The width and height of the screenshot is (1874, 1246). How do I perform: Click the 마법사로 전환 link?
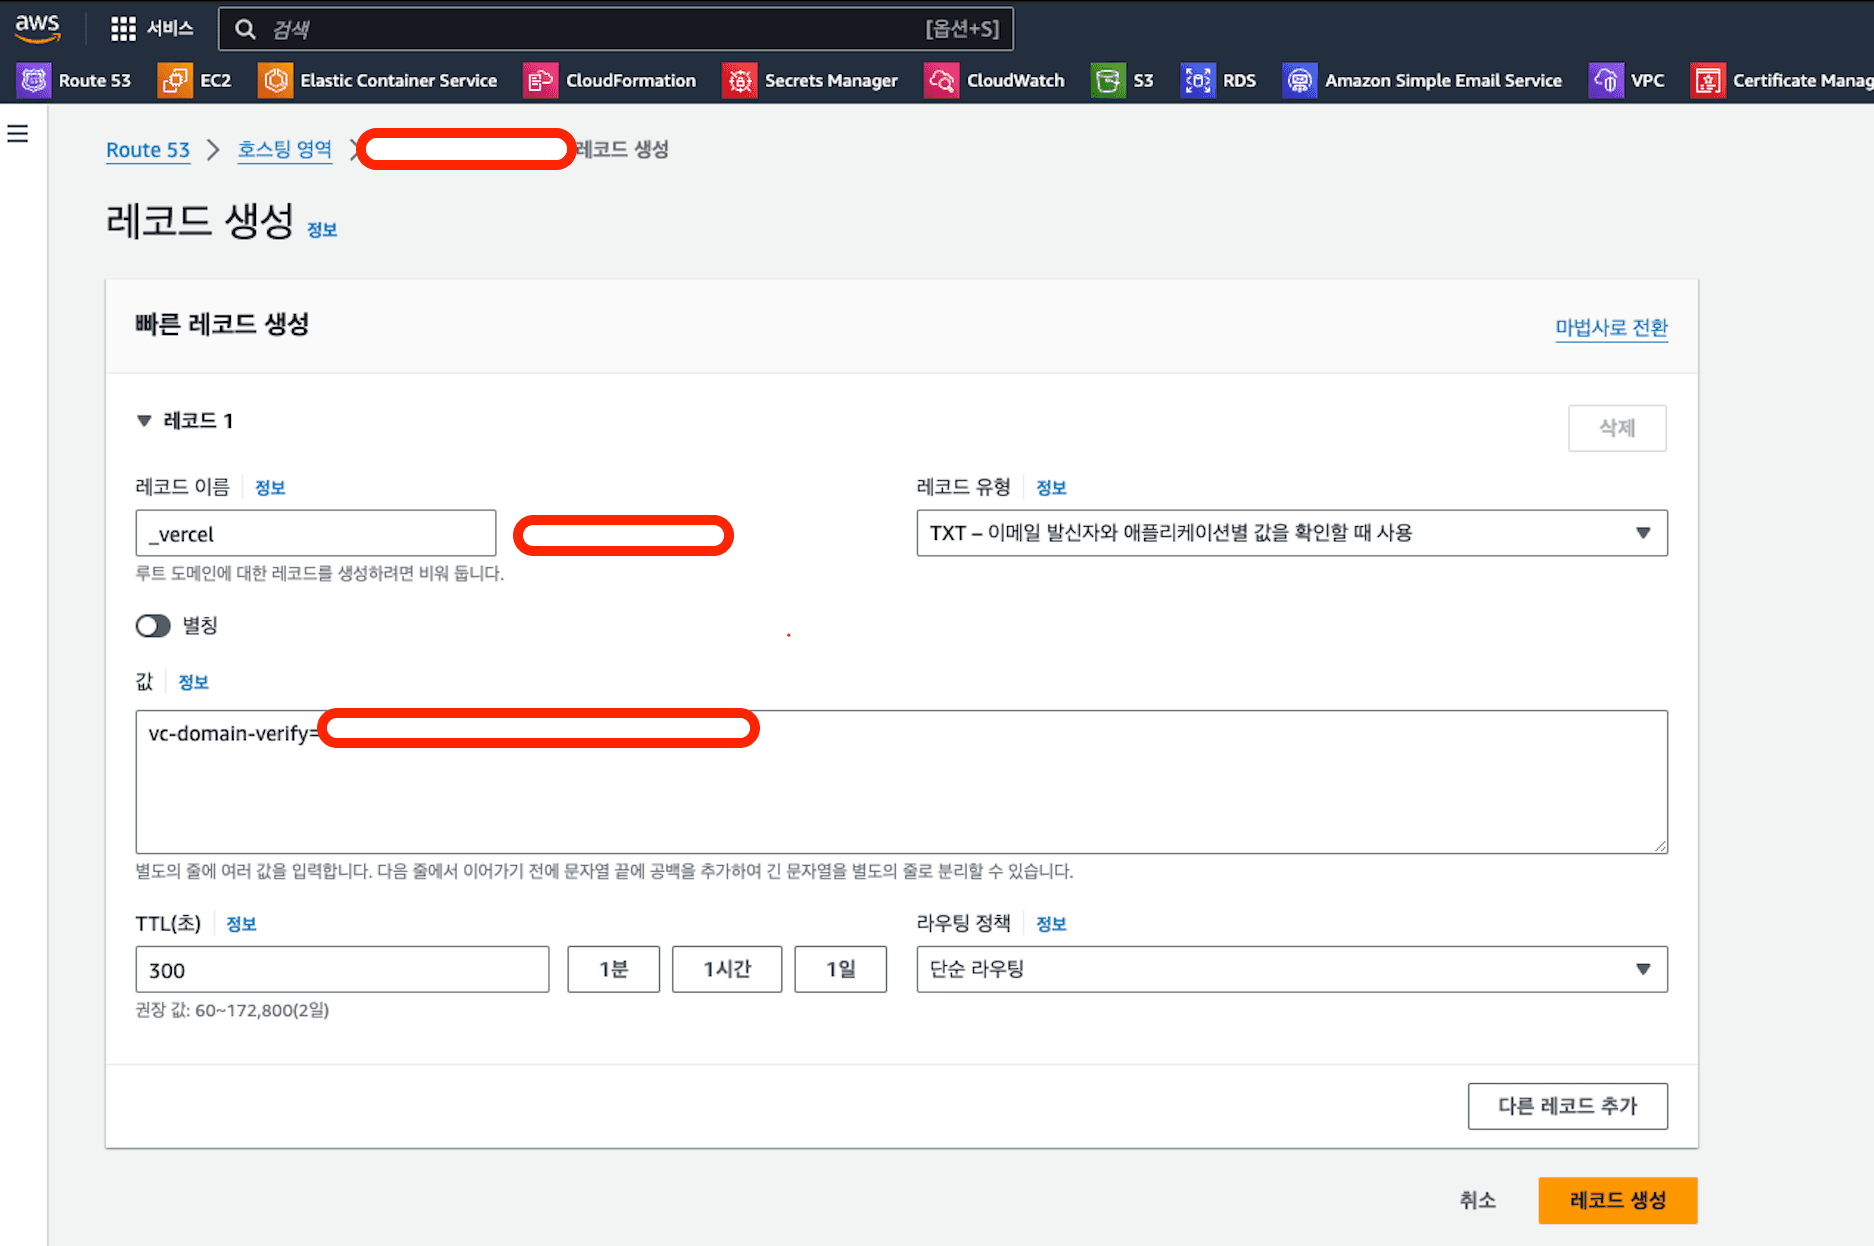[x=1611, y=327]
